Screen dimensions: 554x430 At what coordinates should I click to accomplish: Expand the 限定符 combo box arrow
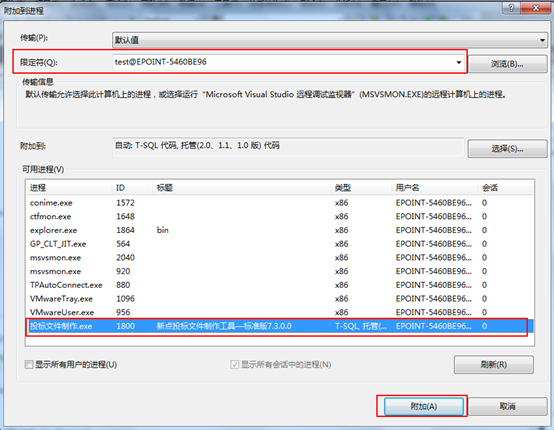pyautogui.click(x=459, y=62)
